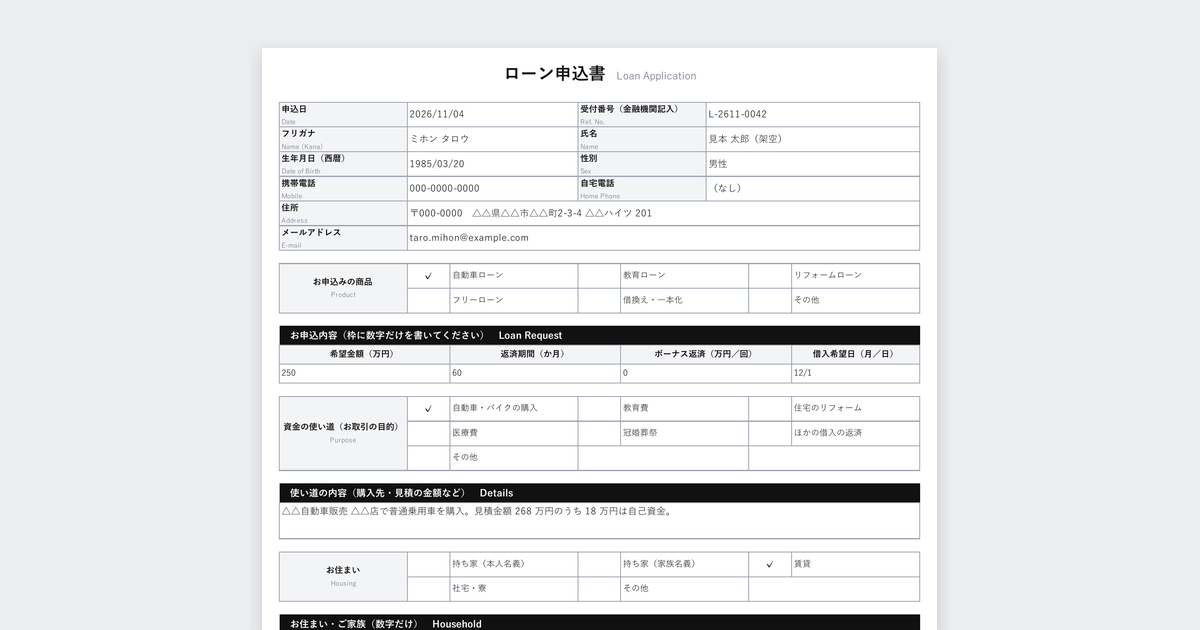Check the 教育費 purpose box
Viewport: 1200px width, 630px height.
pyautogui.click(x=599, y=409)
